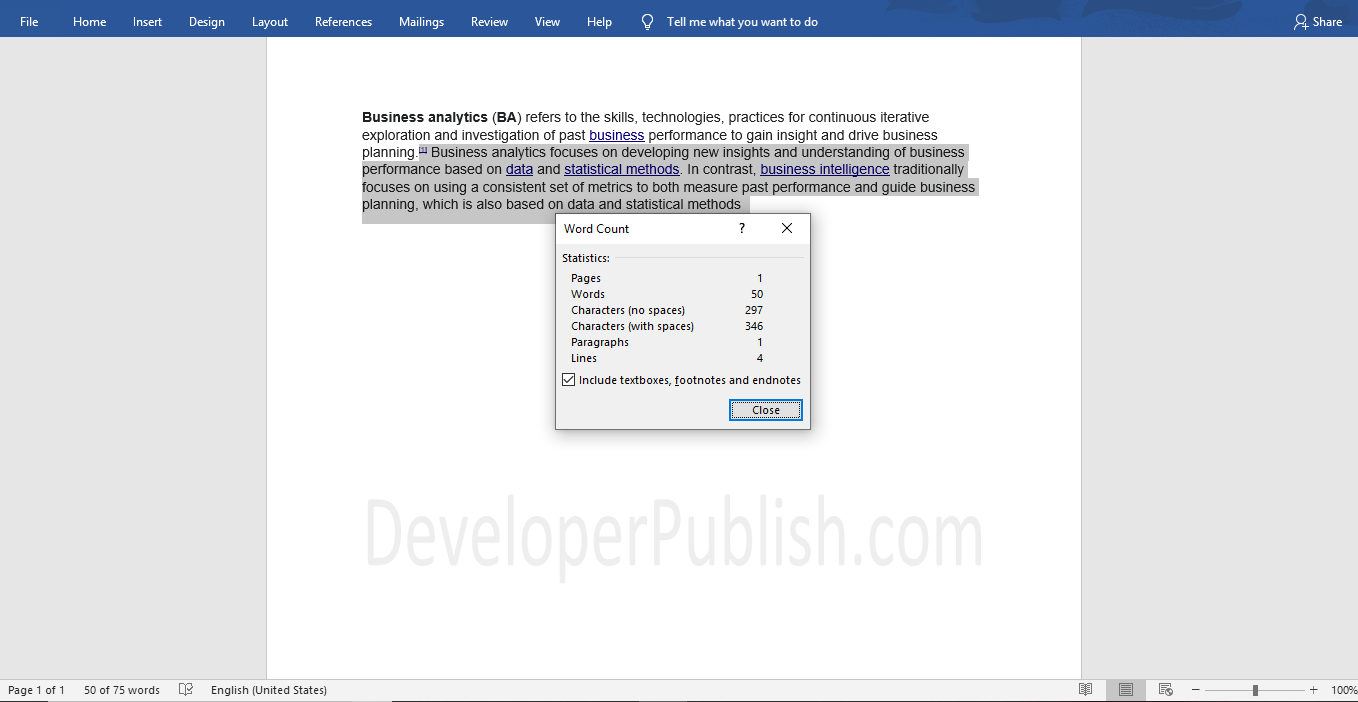Open the References ribbon tab

pyautogui.click(x=343, y=21)
